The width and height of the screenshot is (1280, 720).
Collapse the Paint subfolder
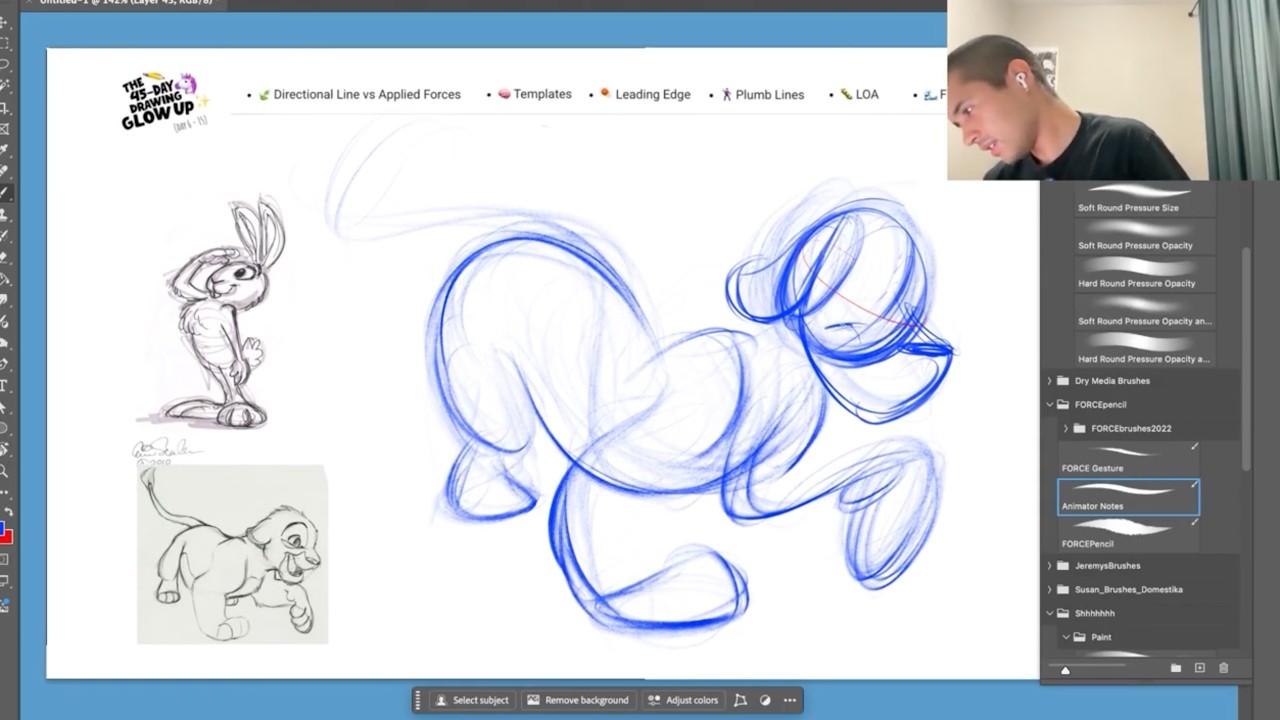click(x=1065, y=637)
